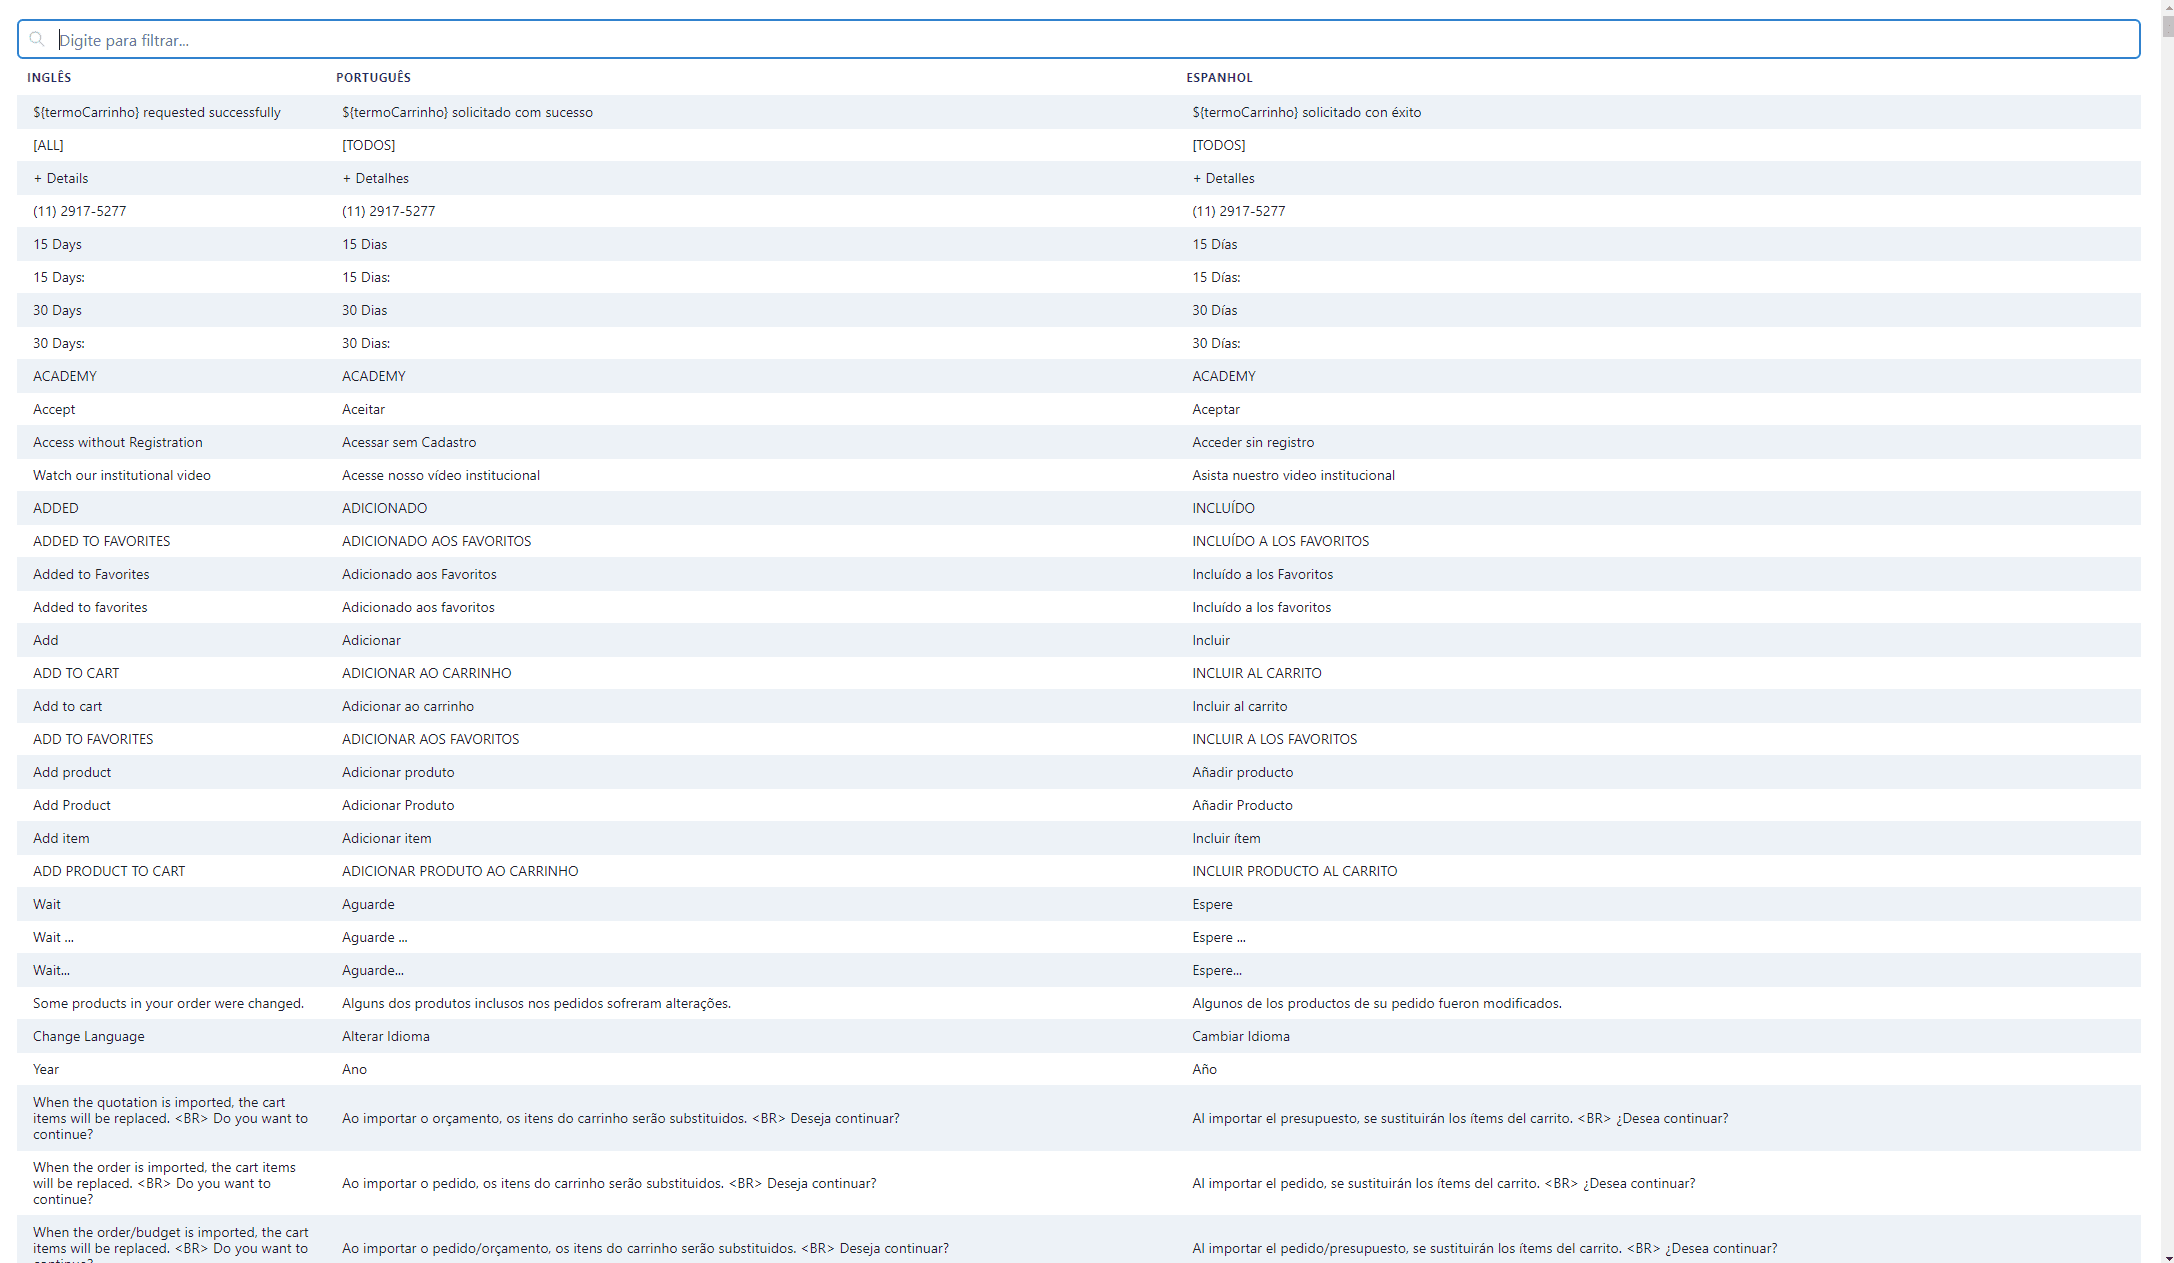Image resolution: width=2174 pixels, height=1263 pixels.
Task: Focus the 'Digite para filtrar...' filter field
Action: [x=1078, y=40]
